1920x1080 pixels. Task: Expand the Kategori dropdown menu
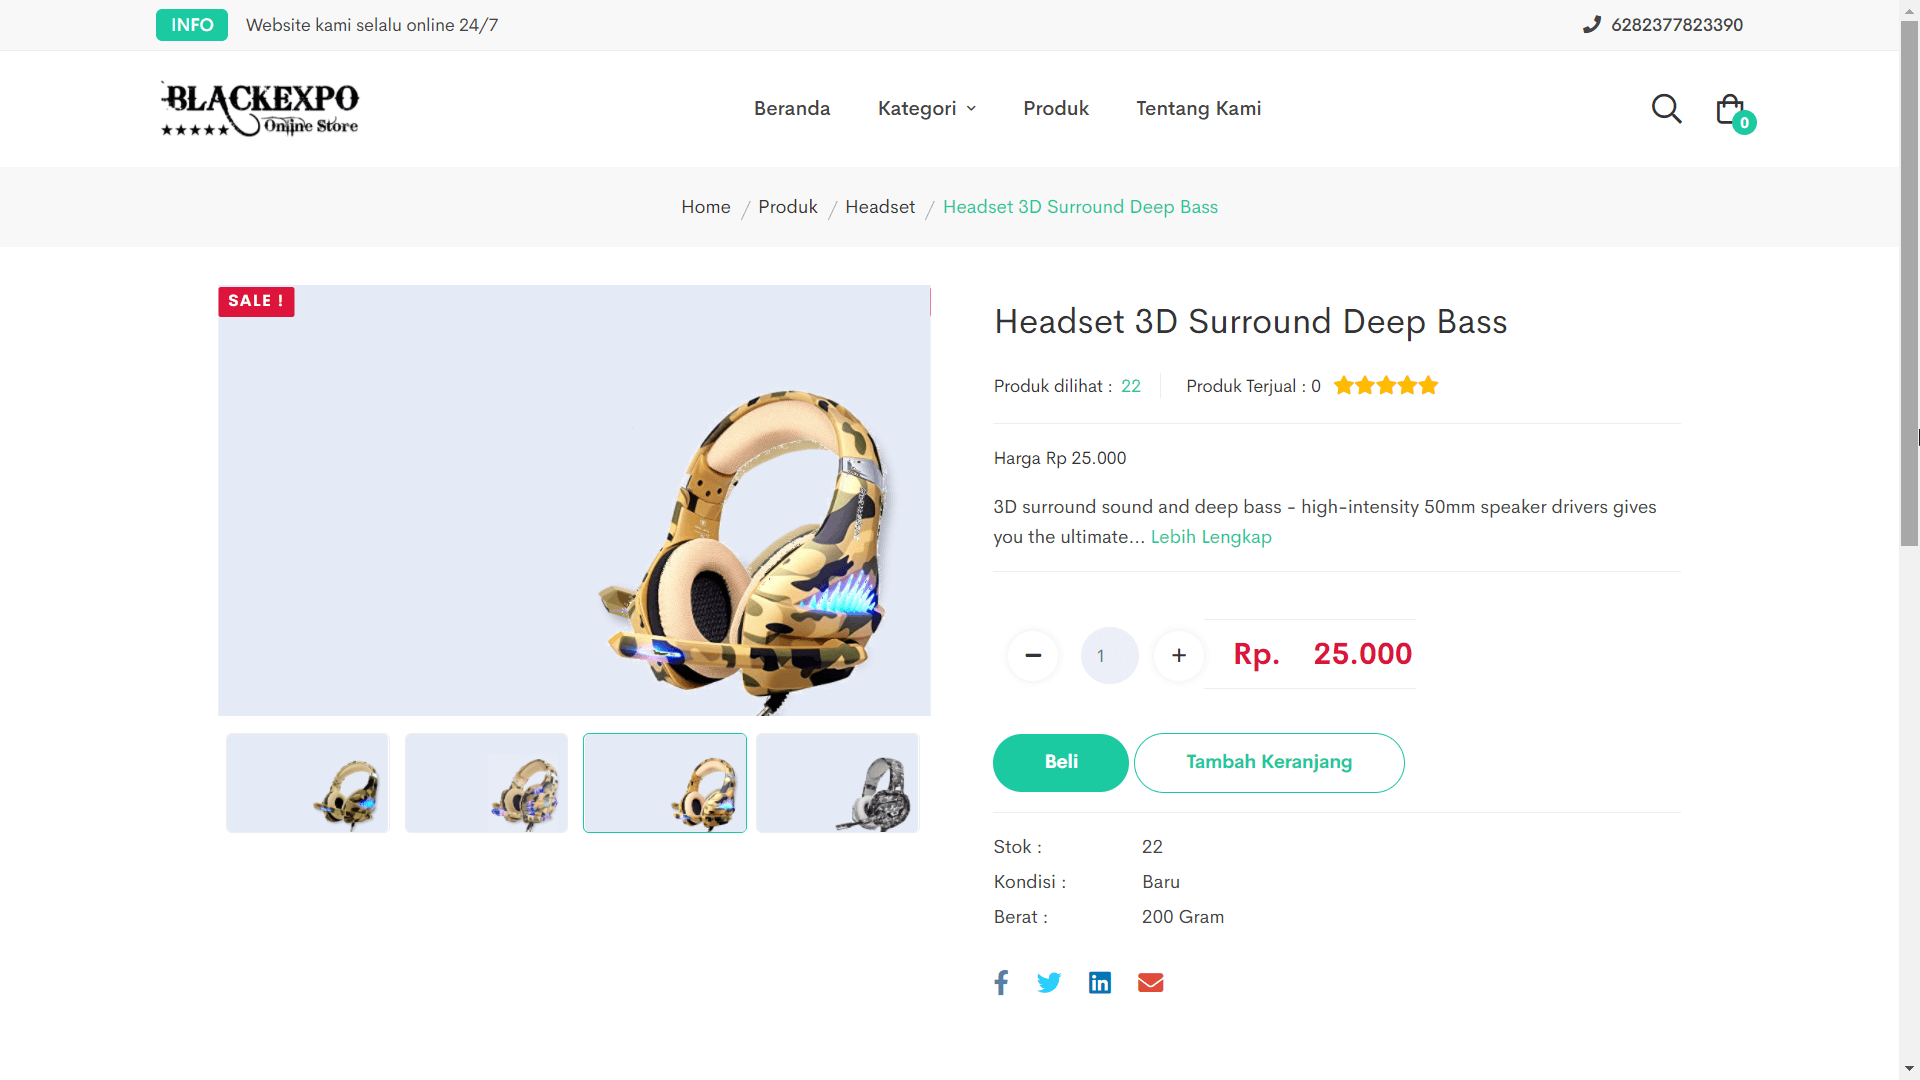point(926,108)
